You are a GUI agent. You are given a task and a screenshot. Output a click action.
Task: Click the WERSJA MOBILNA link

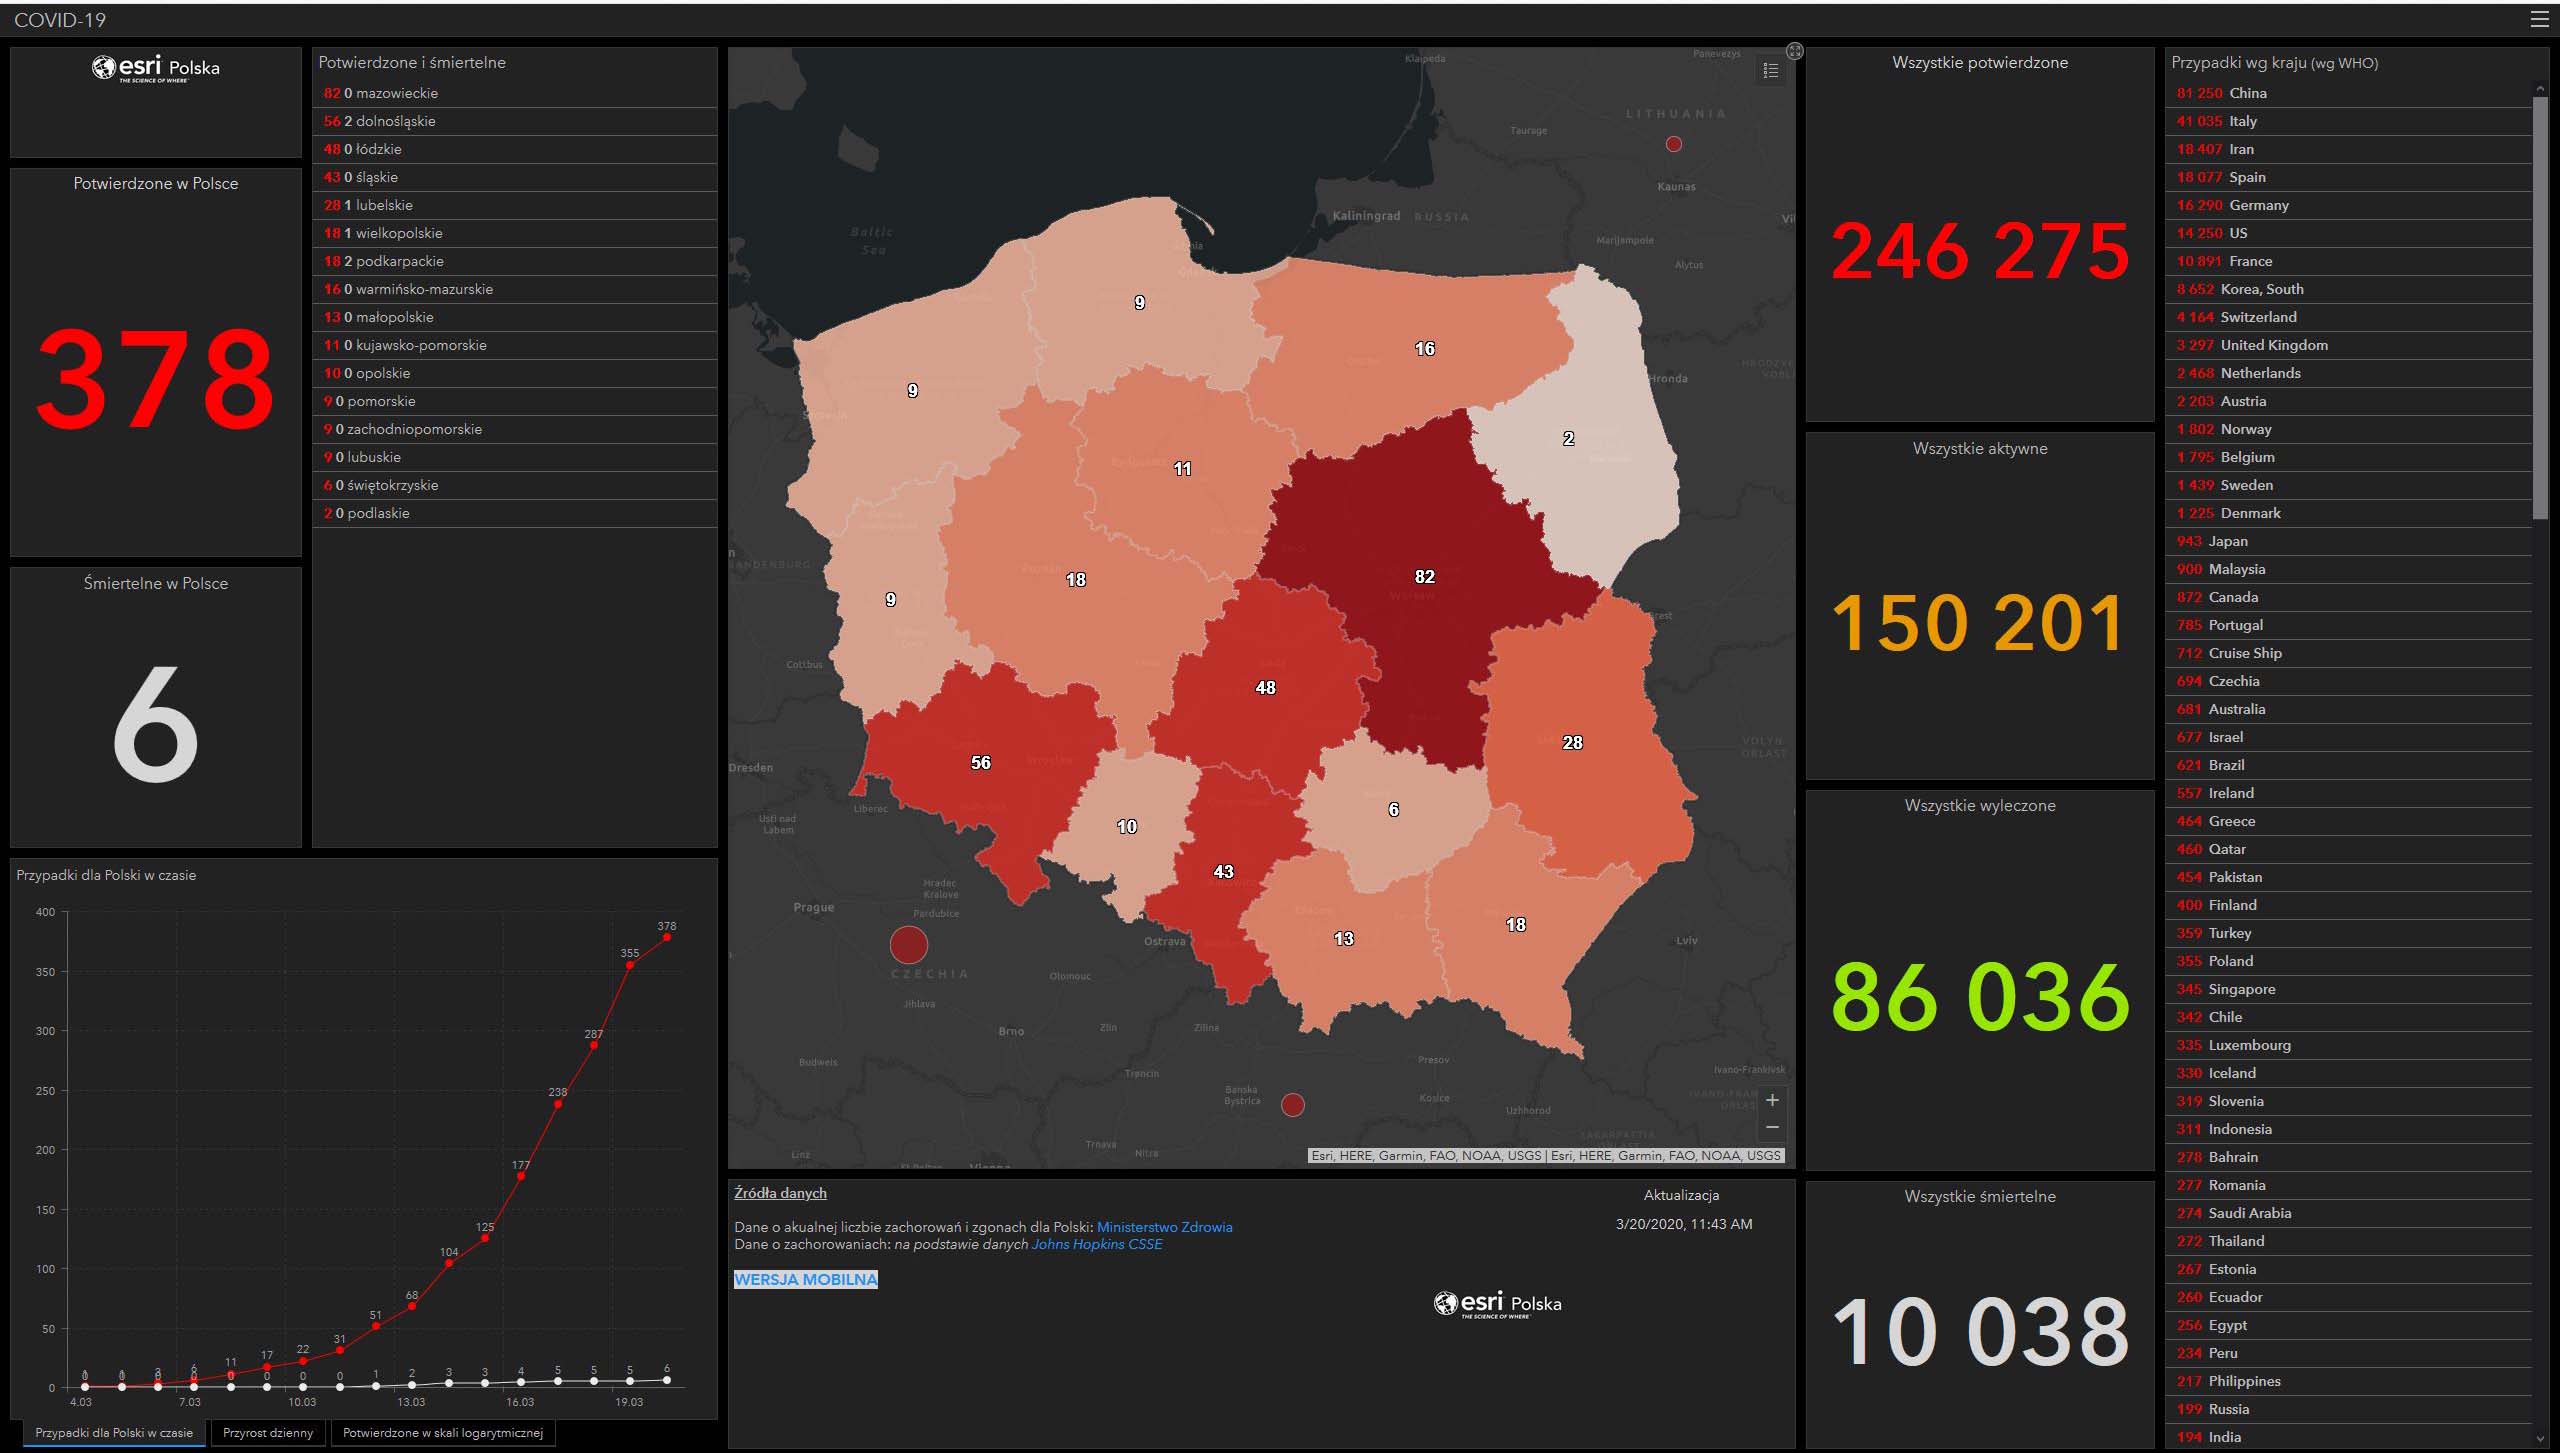805,1279
